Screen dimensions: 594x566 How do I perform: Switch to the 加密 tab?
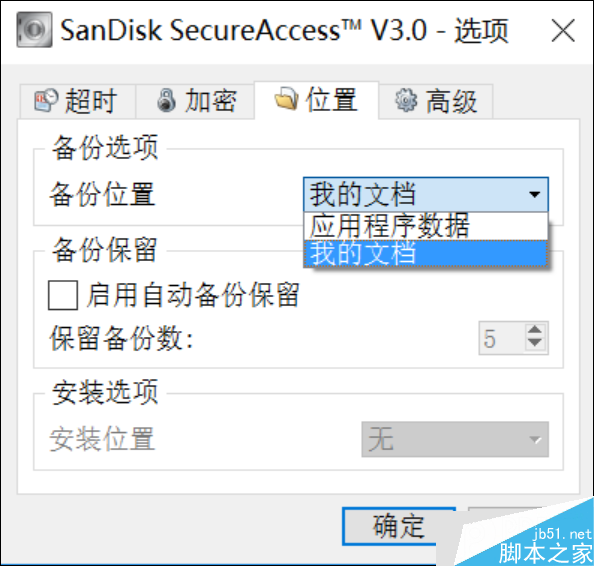(195, 101)
